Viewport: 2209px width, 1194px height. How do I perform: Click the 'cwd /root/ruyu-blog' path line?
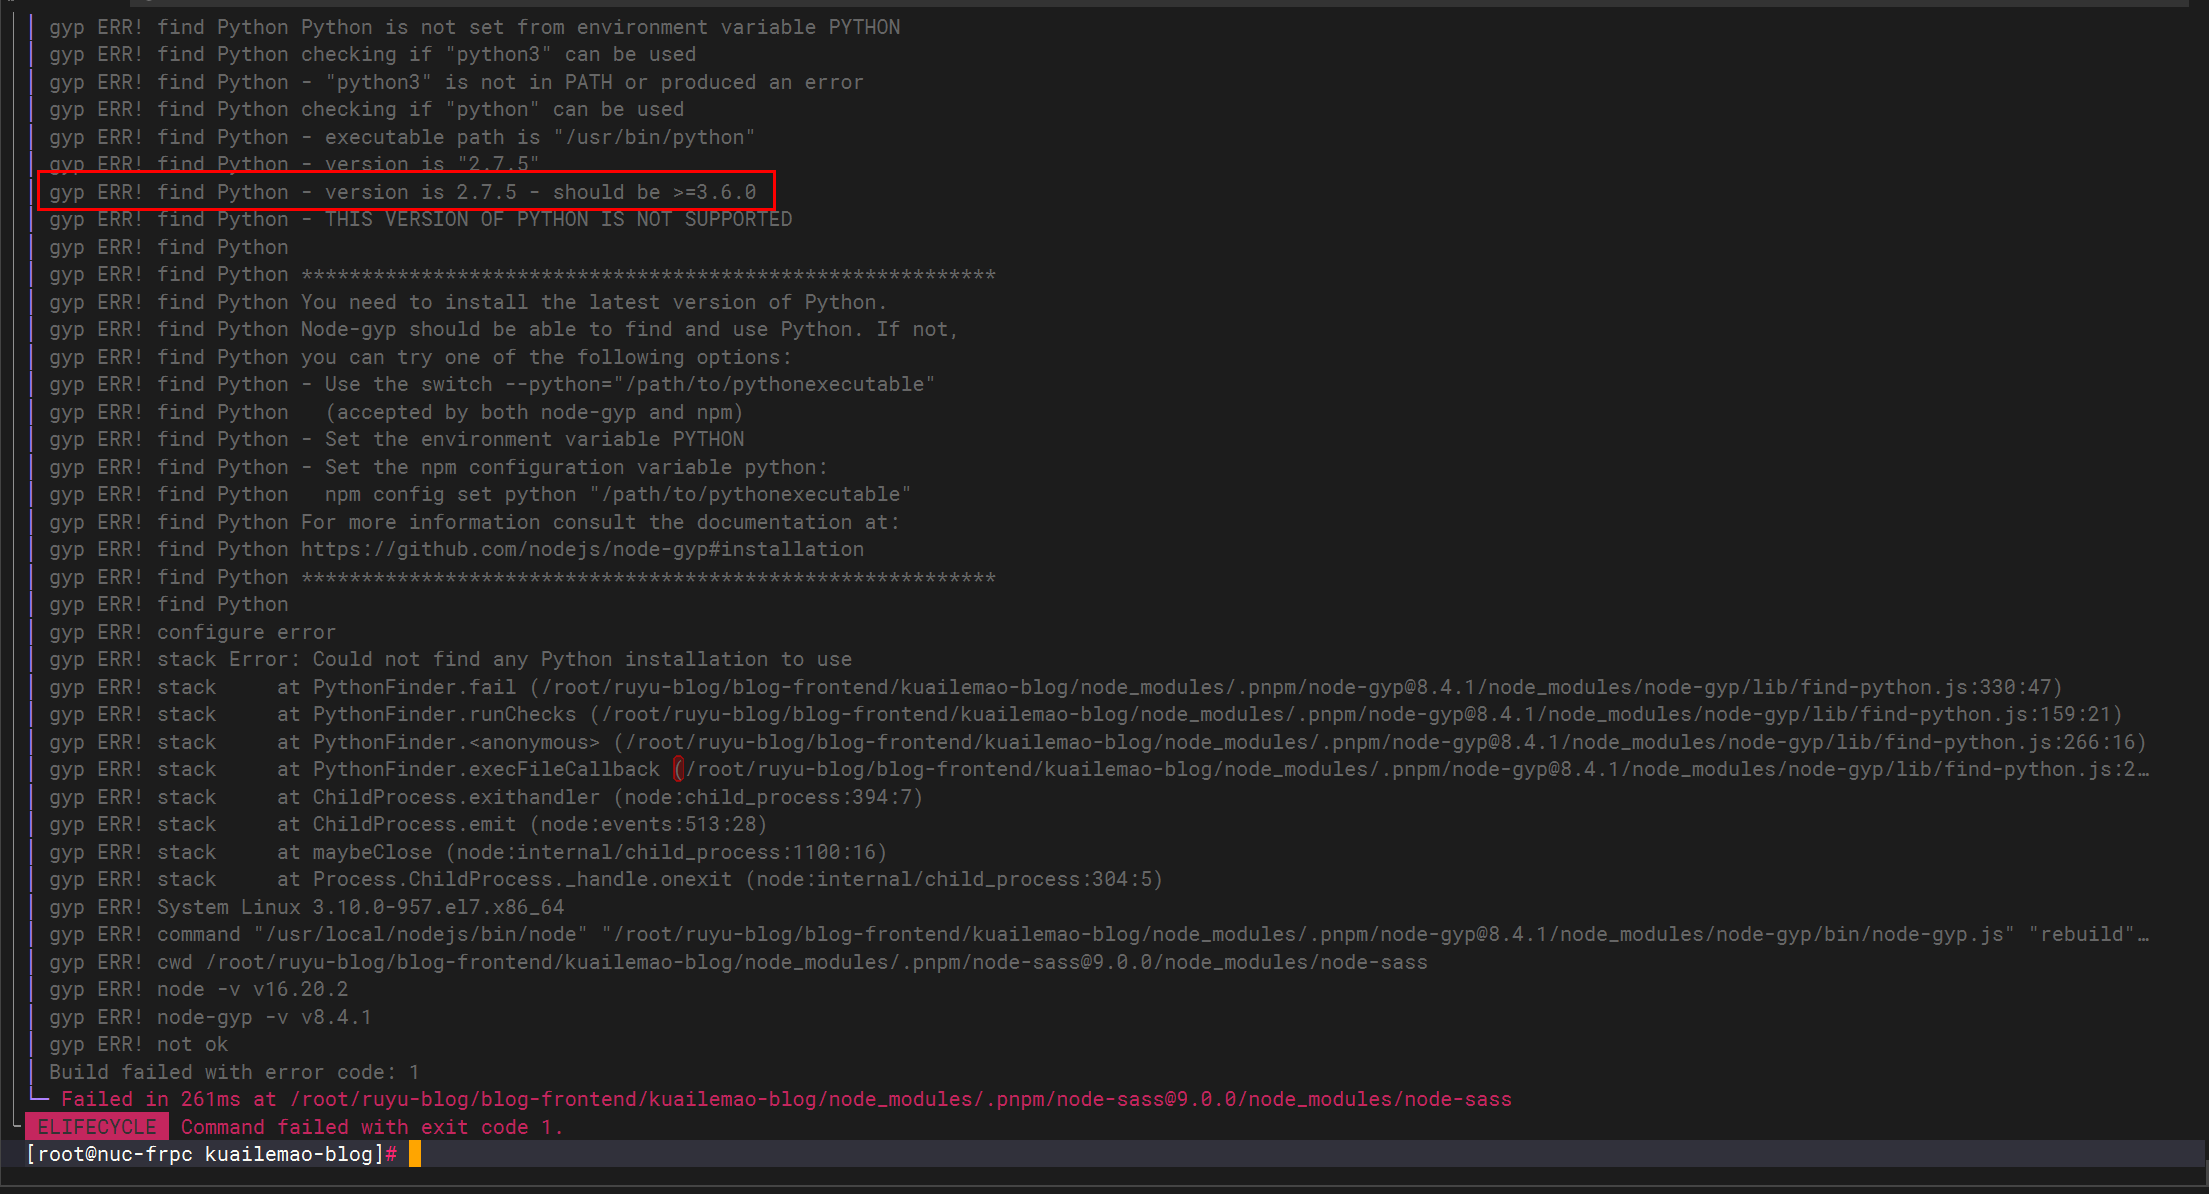coord(738,962)
